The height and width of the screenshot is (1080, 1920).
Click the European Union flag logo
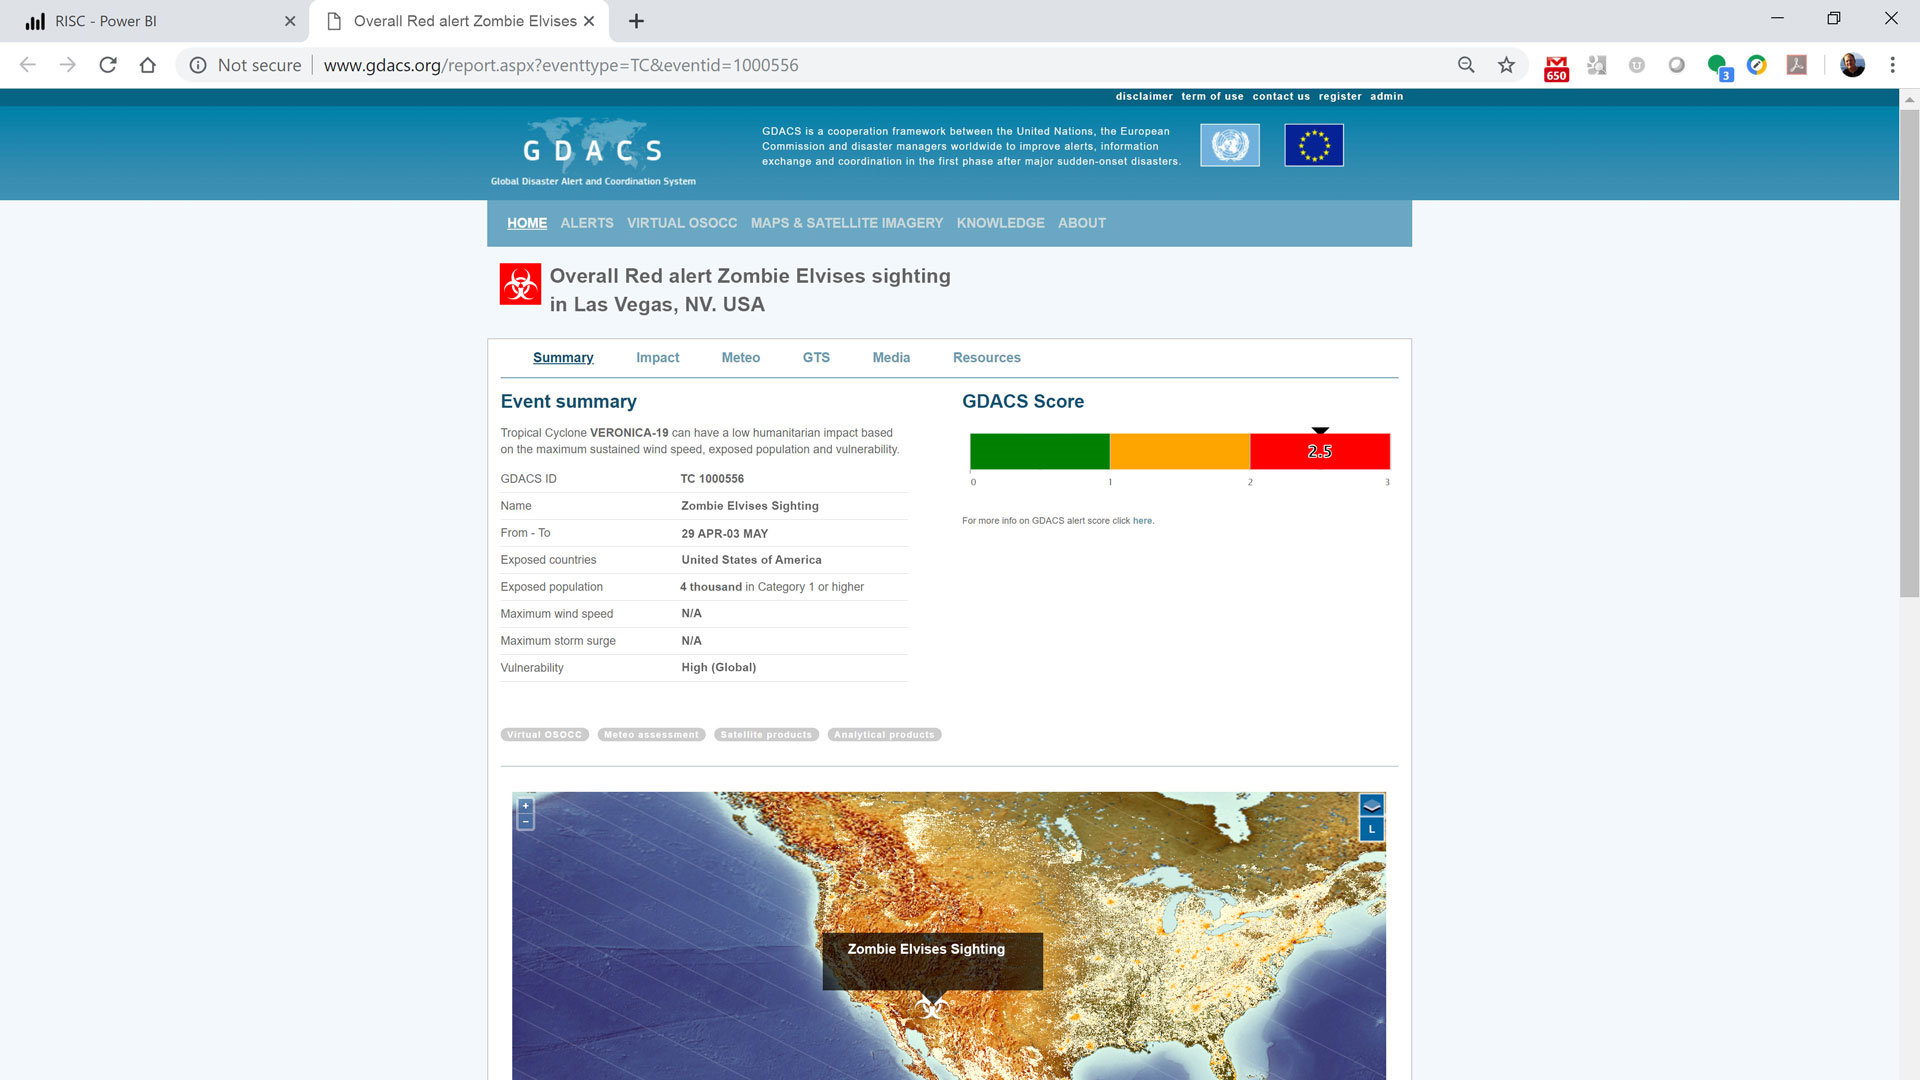click(x=1313, y=146)
